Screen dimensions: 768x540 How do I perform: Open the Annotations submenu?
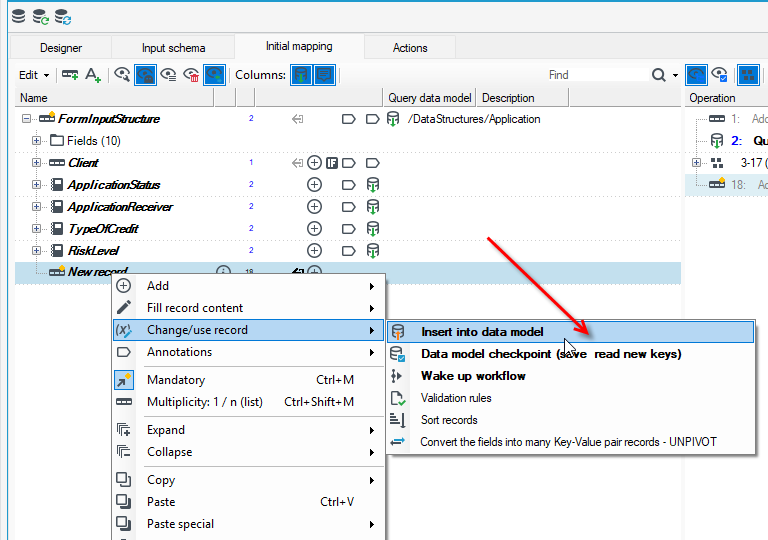(x=248, y=352)
